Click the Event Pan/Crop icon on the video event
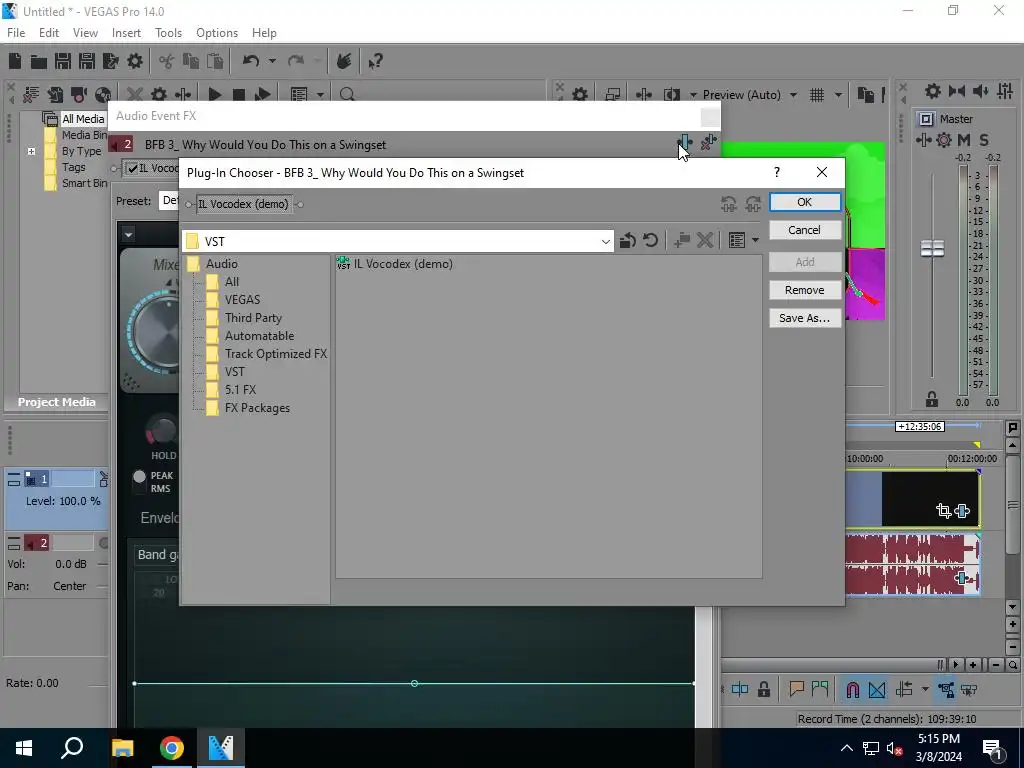Screen dimensions: 1024x768 point(943,511)
